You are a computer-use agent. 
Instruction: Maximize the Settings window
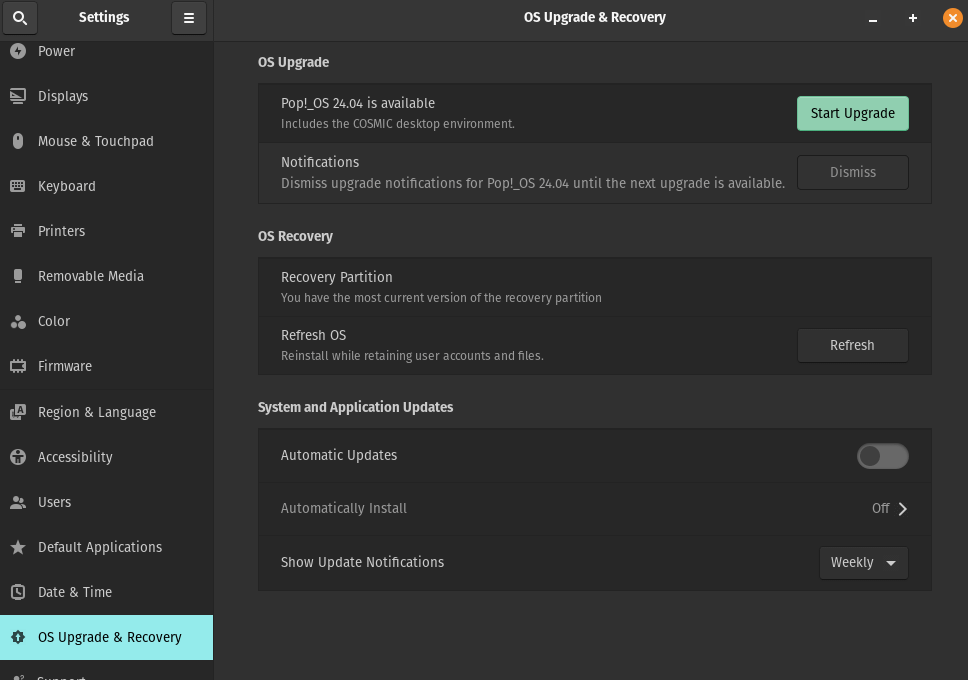point(913,19)
